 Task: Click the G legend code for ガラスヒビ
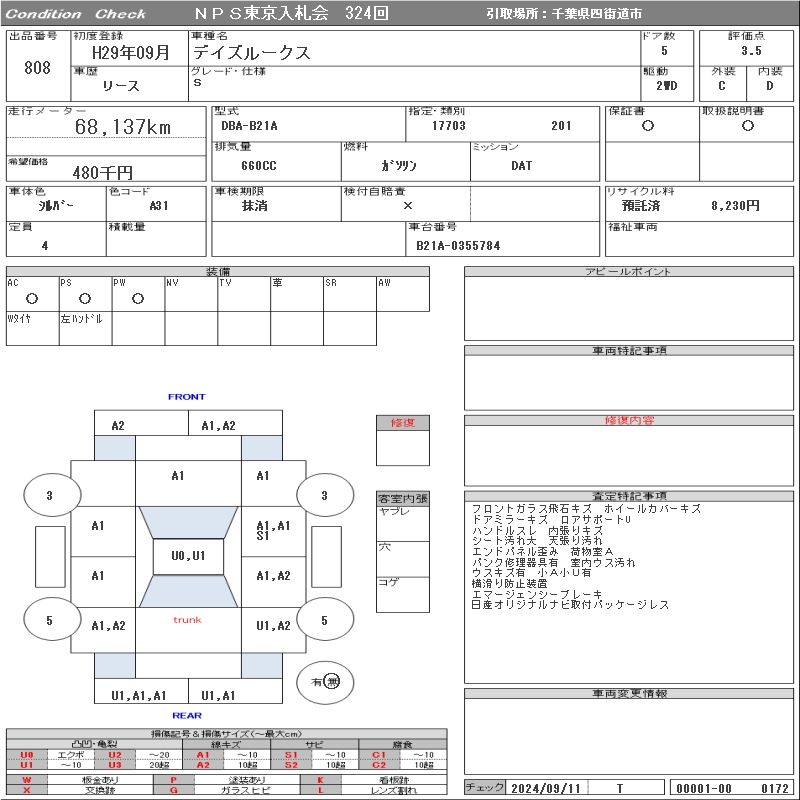point(173,790)
